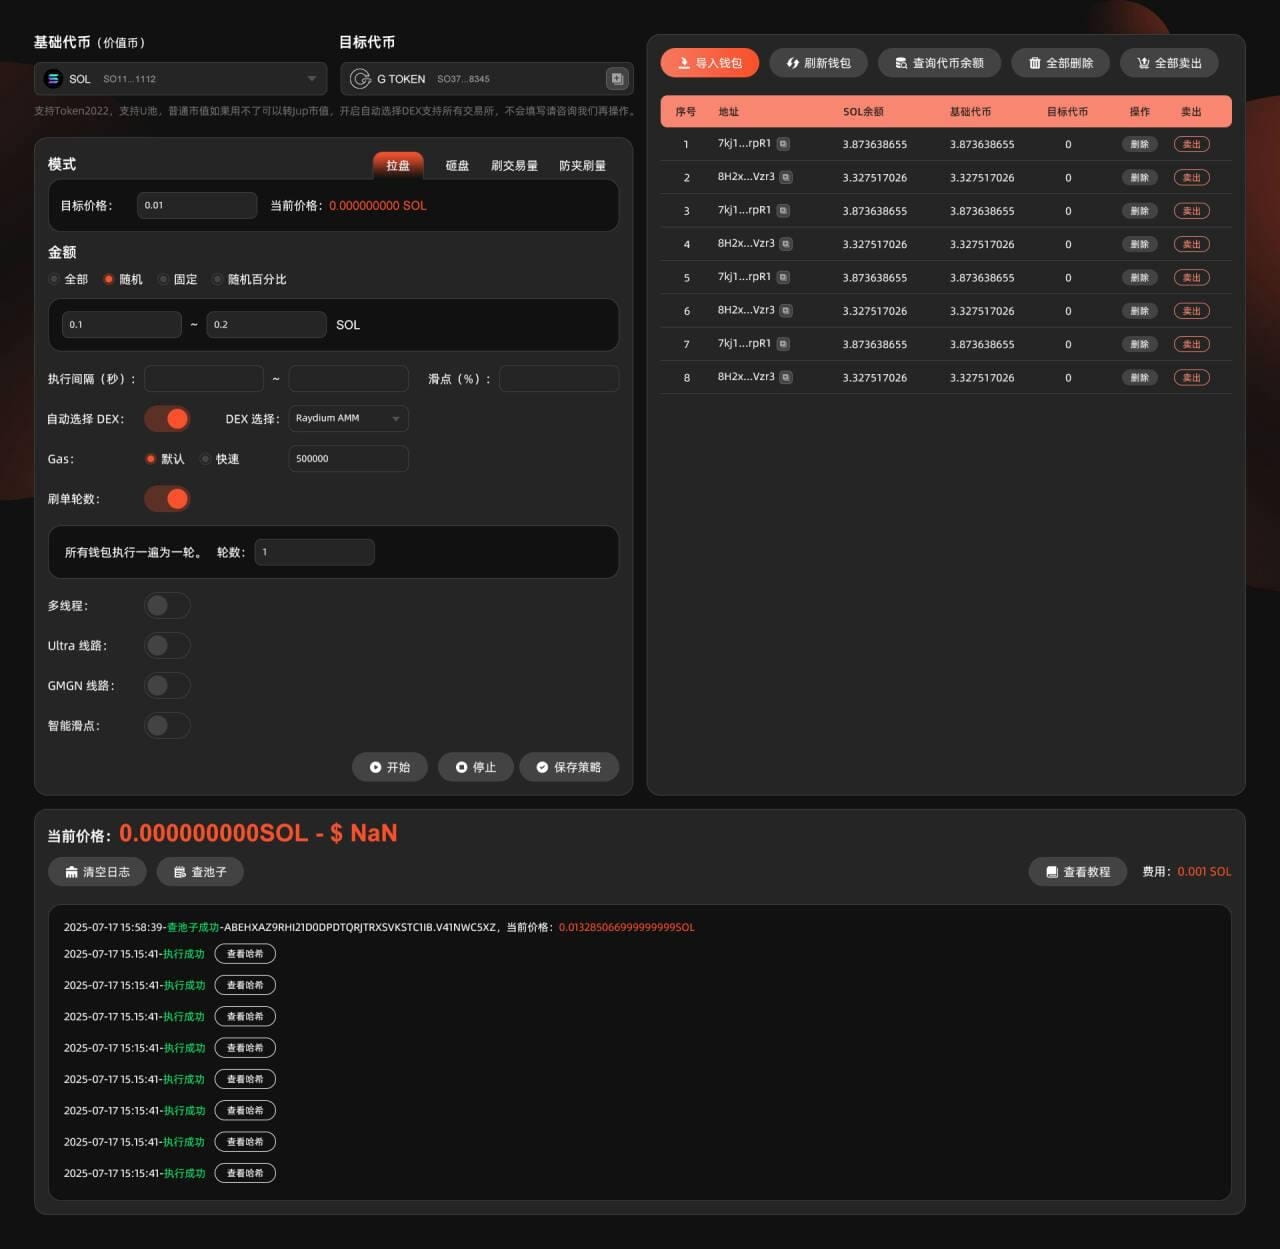Click 卖出 button in wallet row 1
Image resolution: width=1280 pixels, height=1249 pixels.
pyautogui.click(x=1192, y=144)
